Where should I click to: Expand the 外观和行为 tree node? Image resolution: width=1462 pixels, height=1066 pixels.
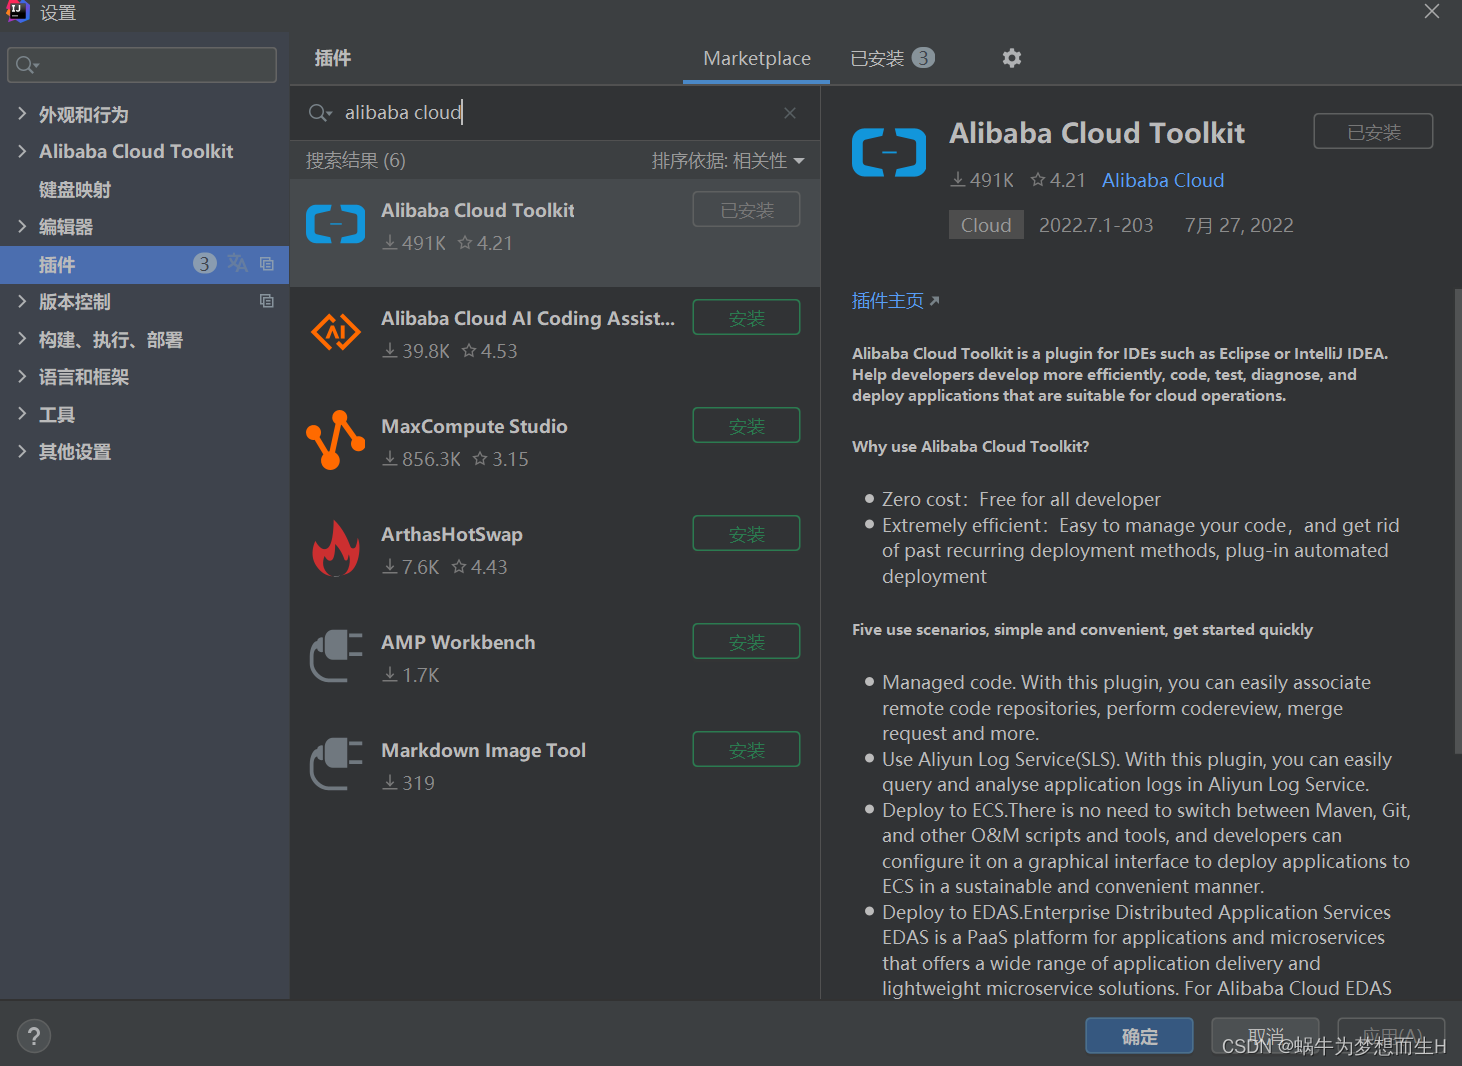(x=22, y=114)
